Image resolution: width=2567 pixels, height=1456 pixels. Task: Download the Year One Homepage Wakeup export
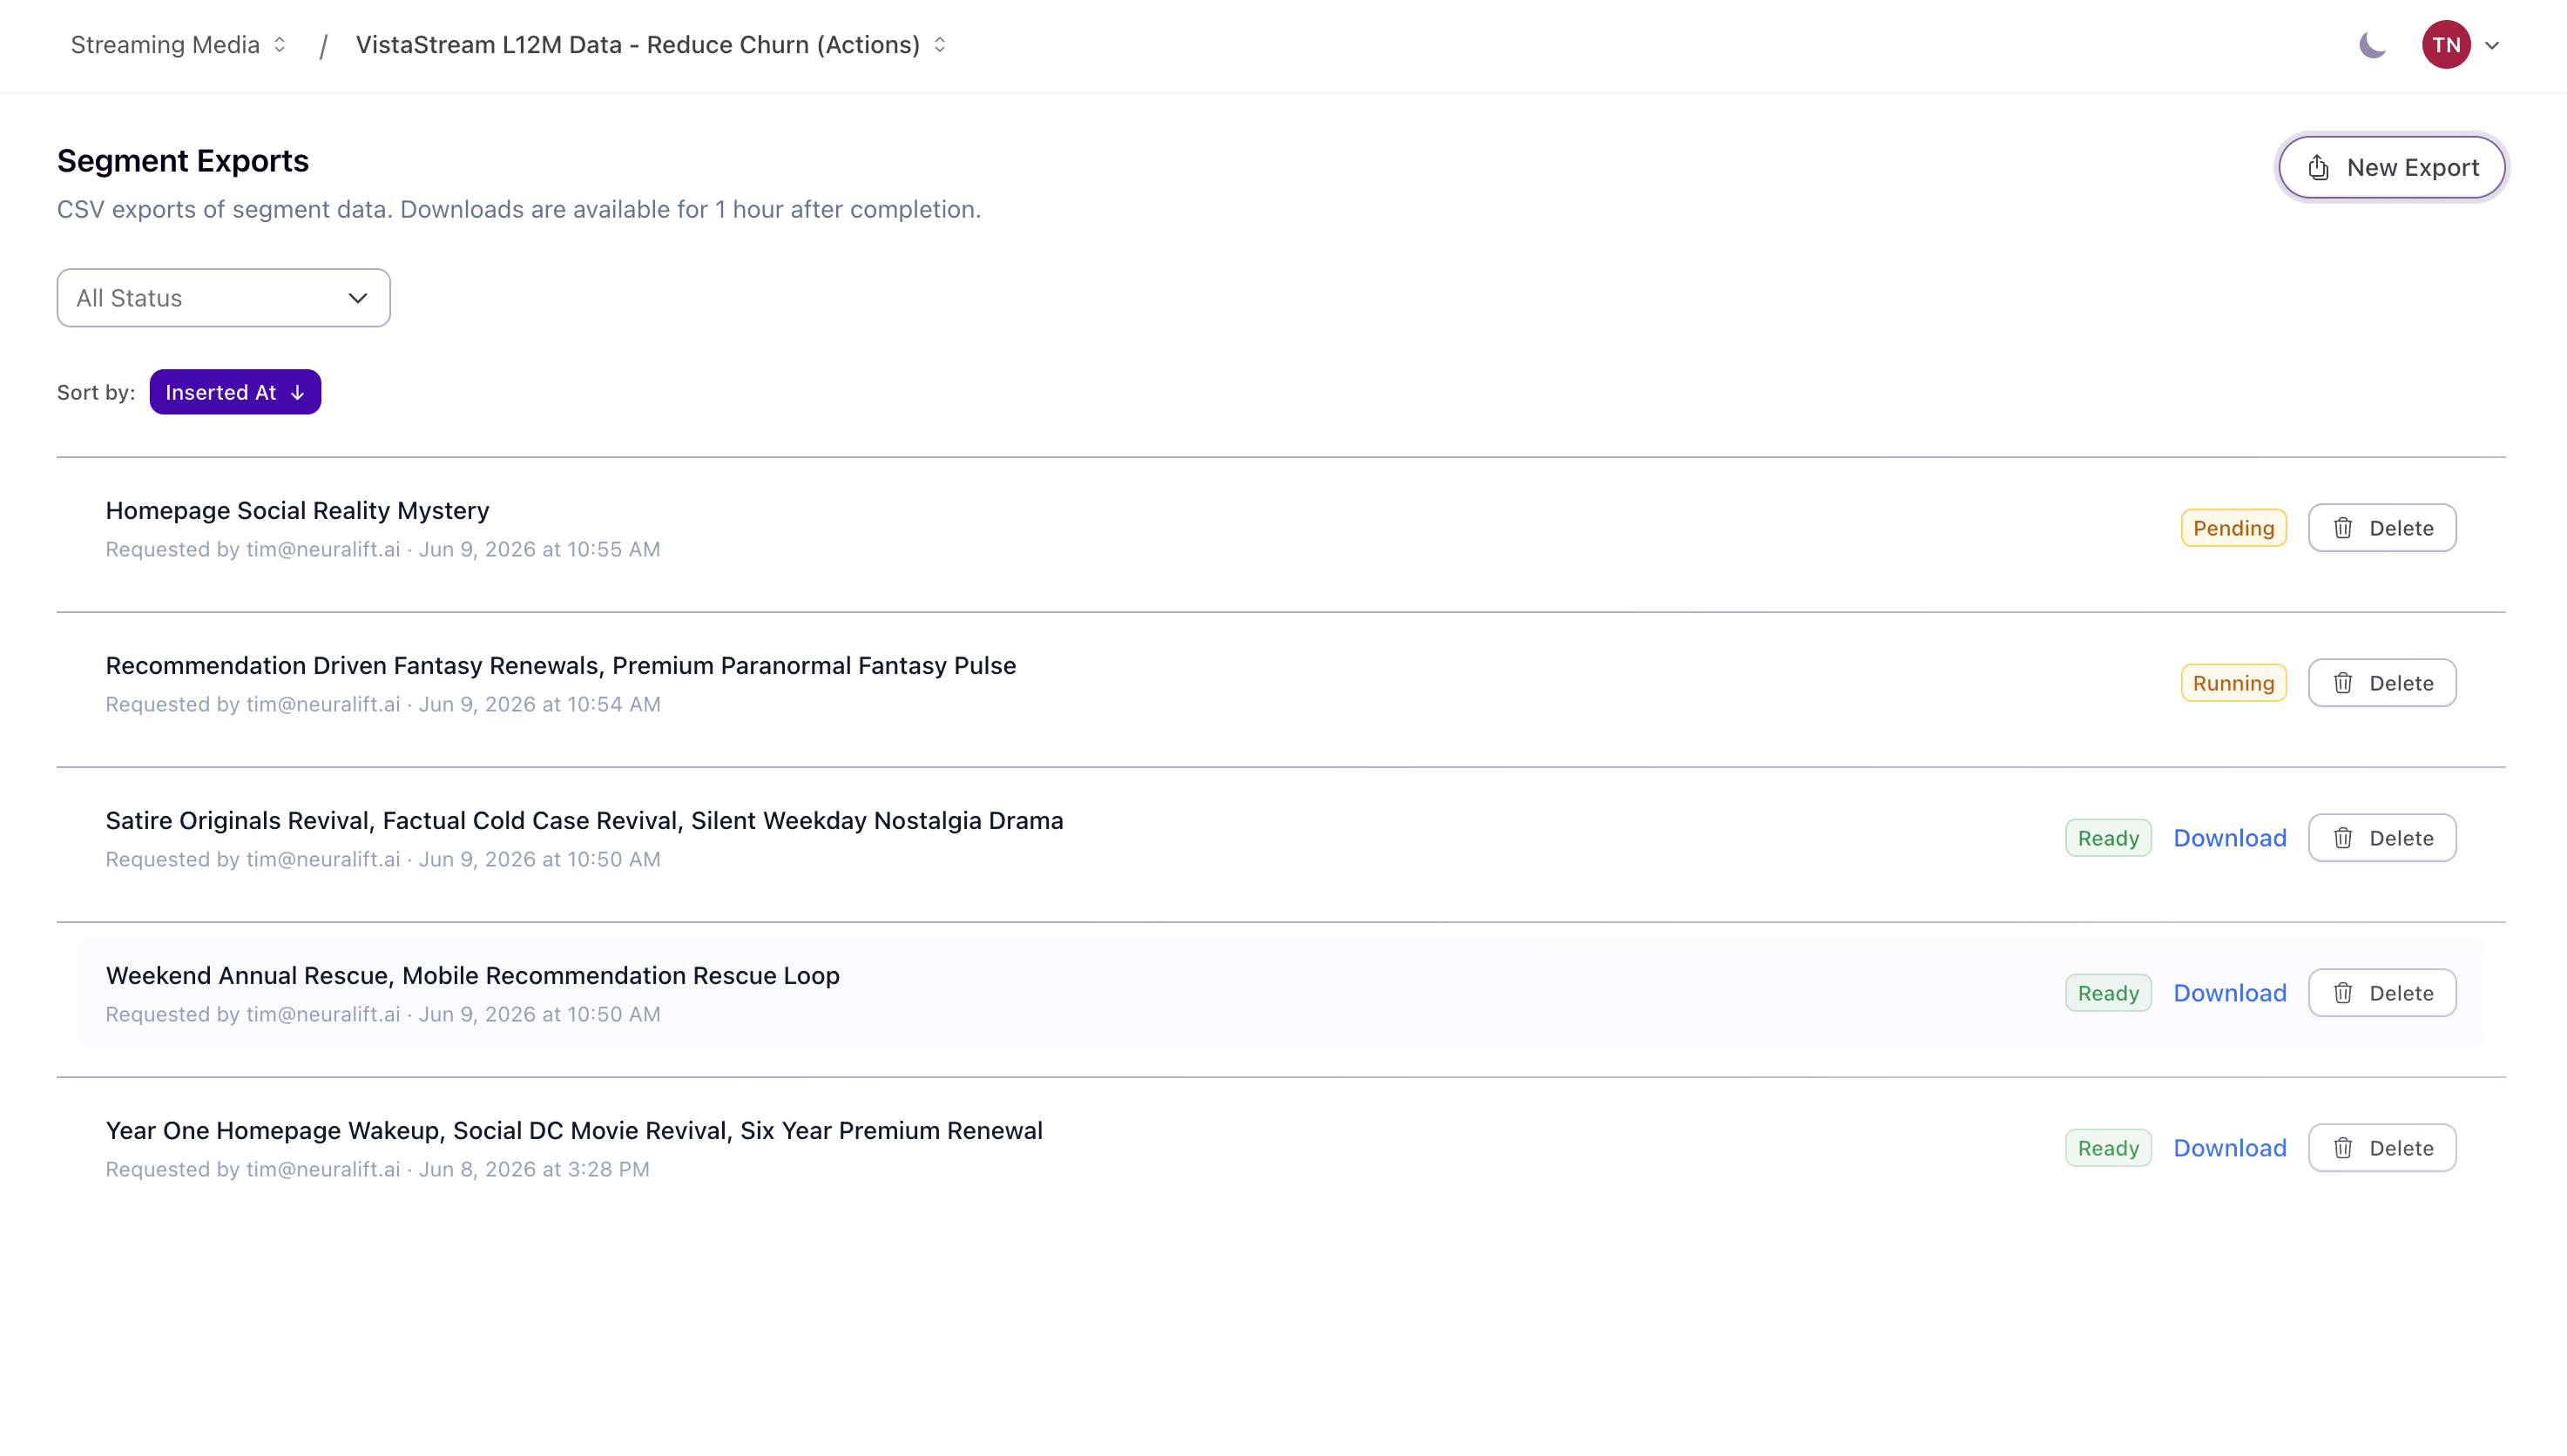(x=2229, y=1148)
